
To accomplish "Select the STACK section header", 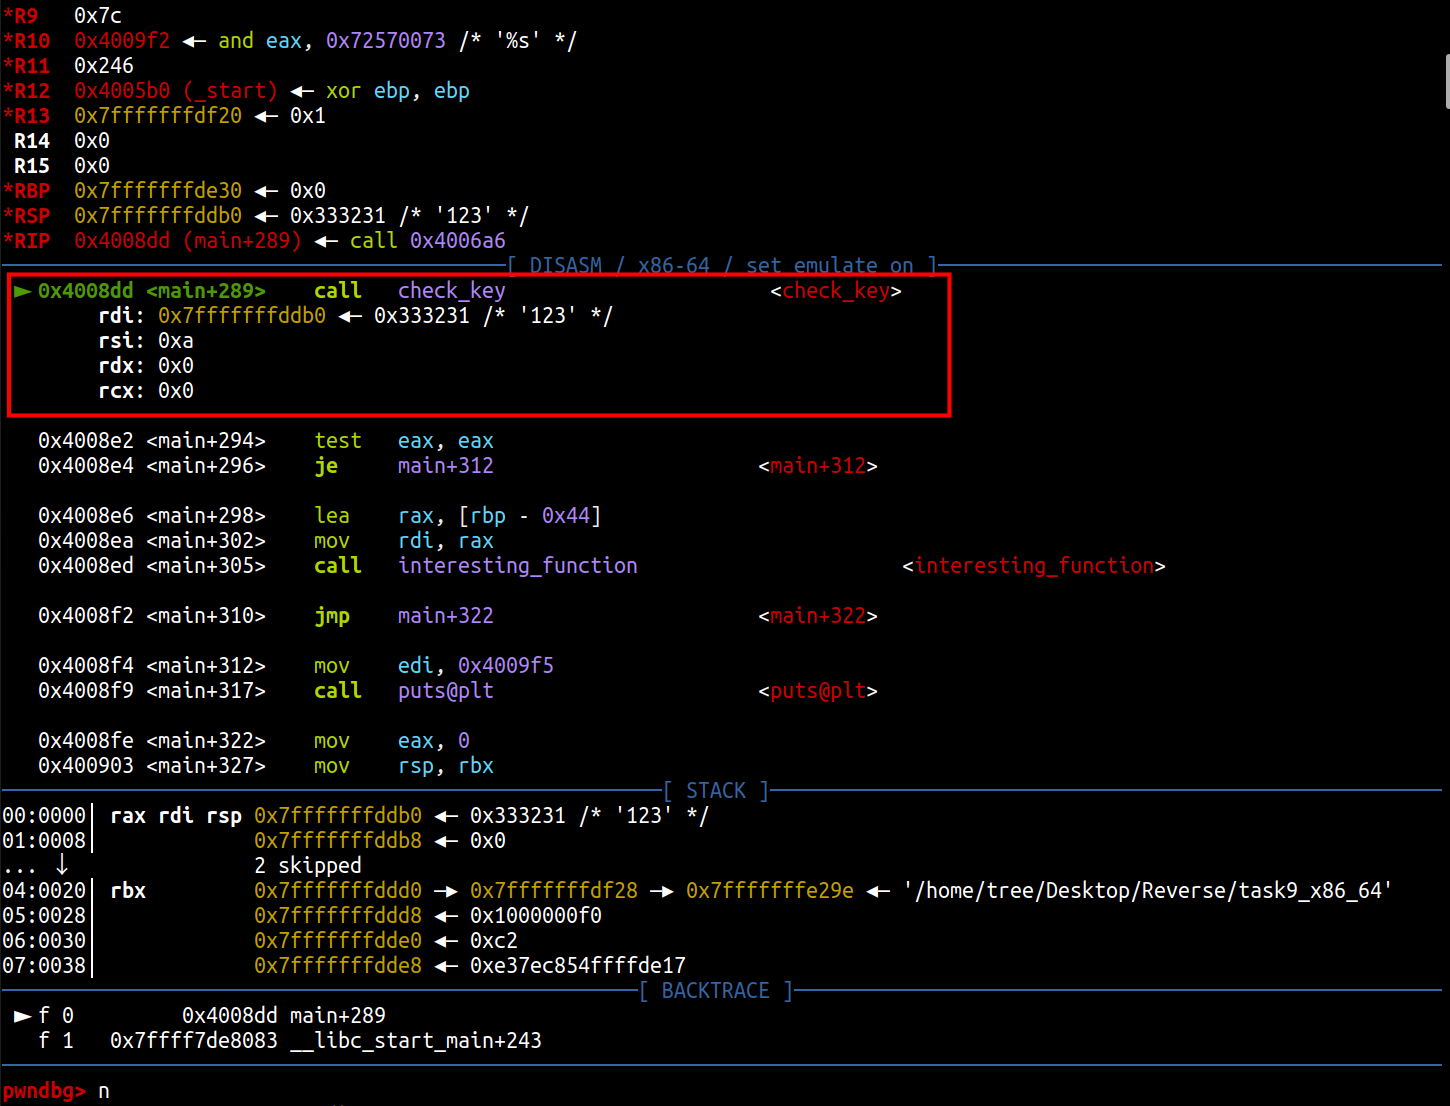I will coord(716,791).
